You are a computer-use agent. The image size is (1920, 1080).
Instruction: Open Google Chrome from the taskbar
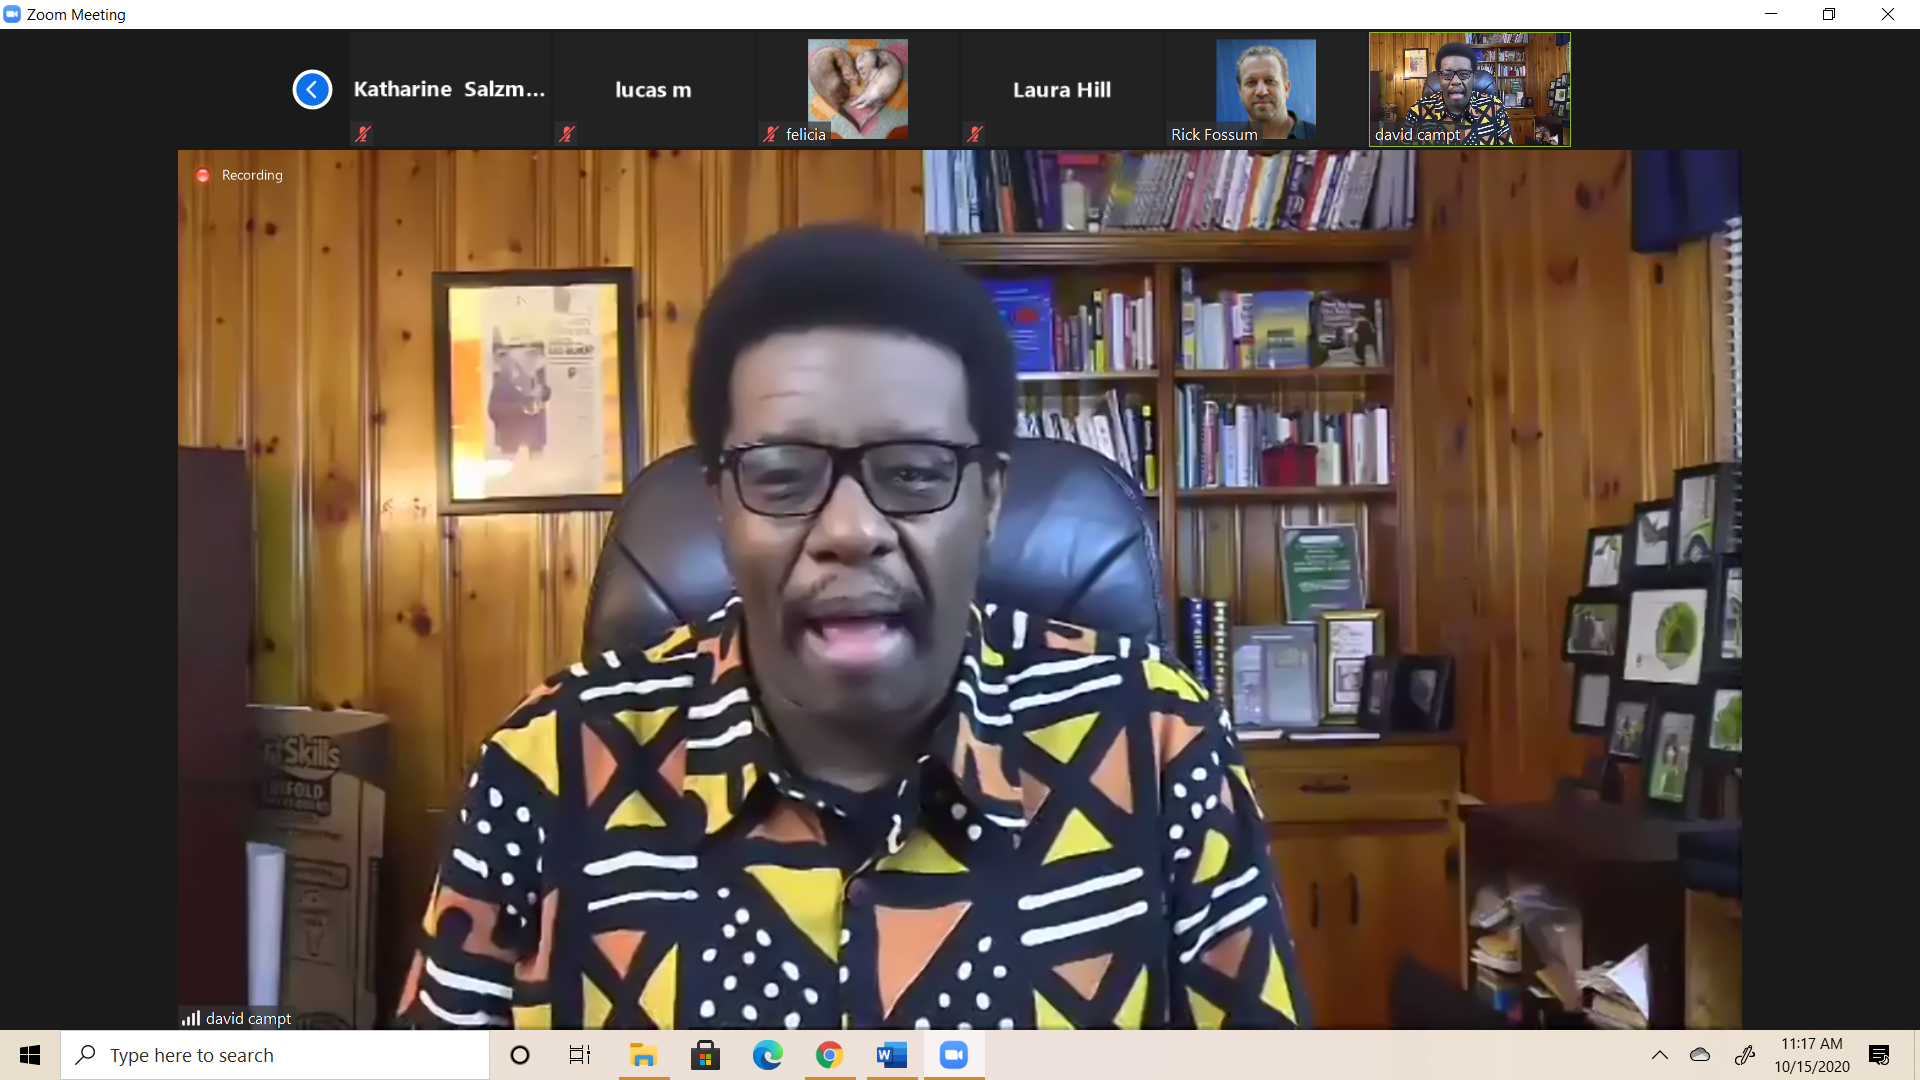coord(829,1055)
